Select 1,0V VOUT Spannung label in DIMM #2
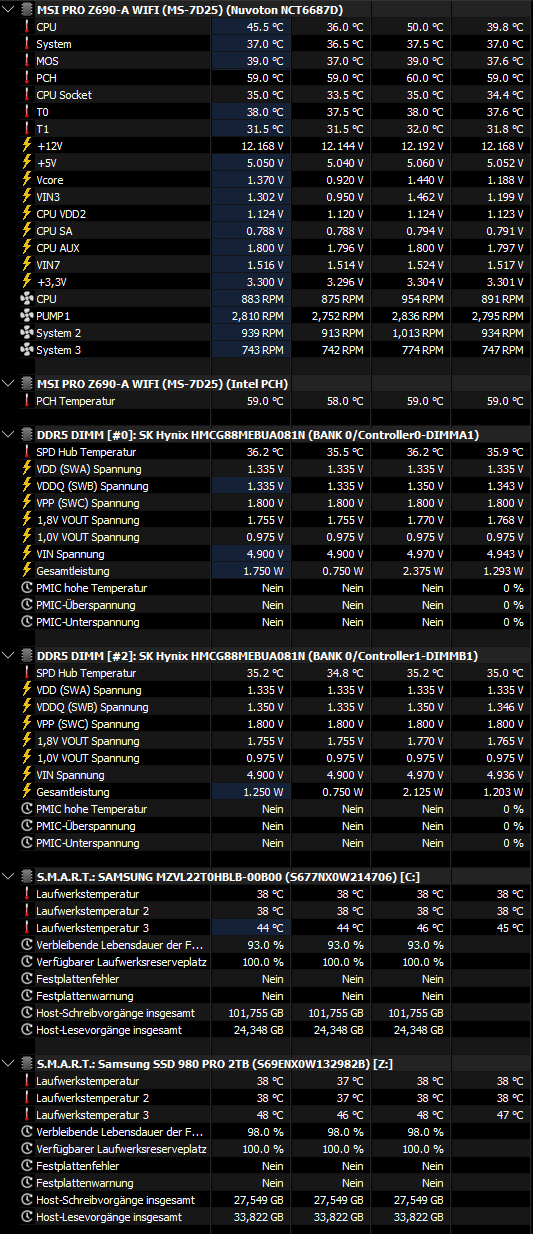Screen dimensions: 533x1234 88,758
